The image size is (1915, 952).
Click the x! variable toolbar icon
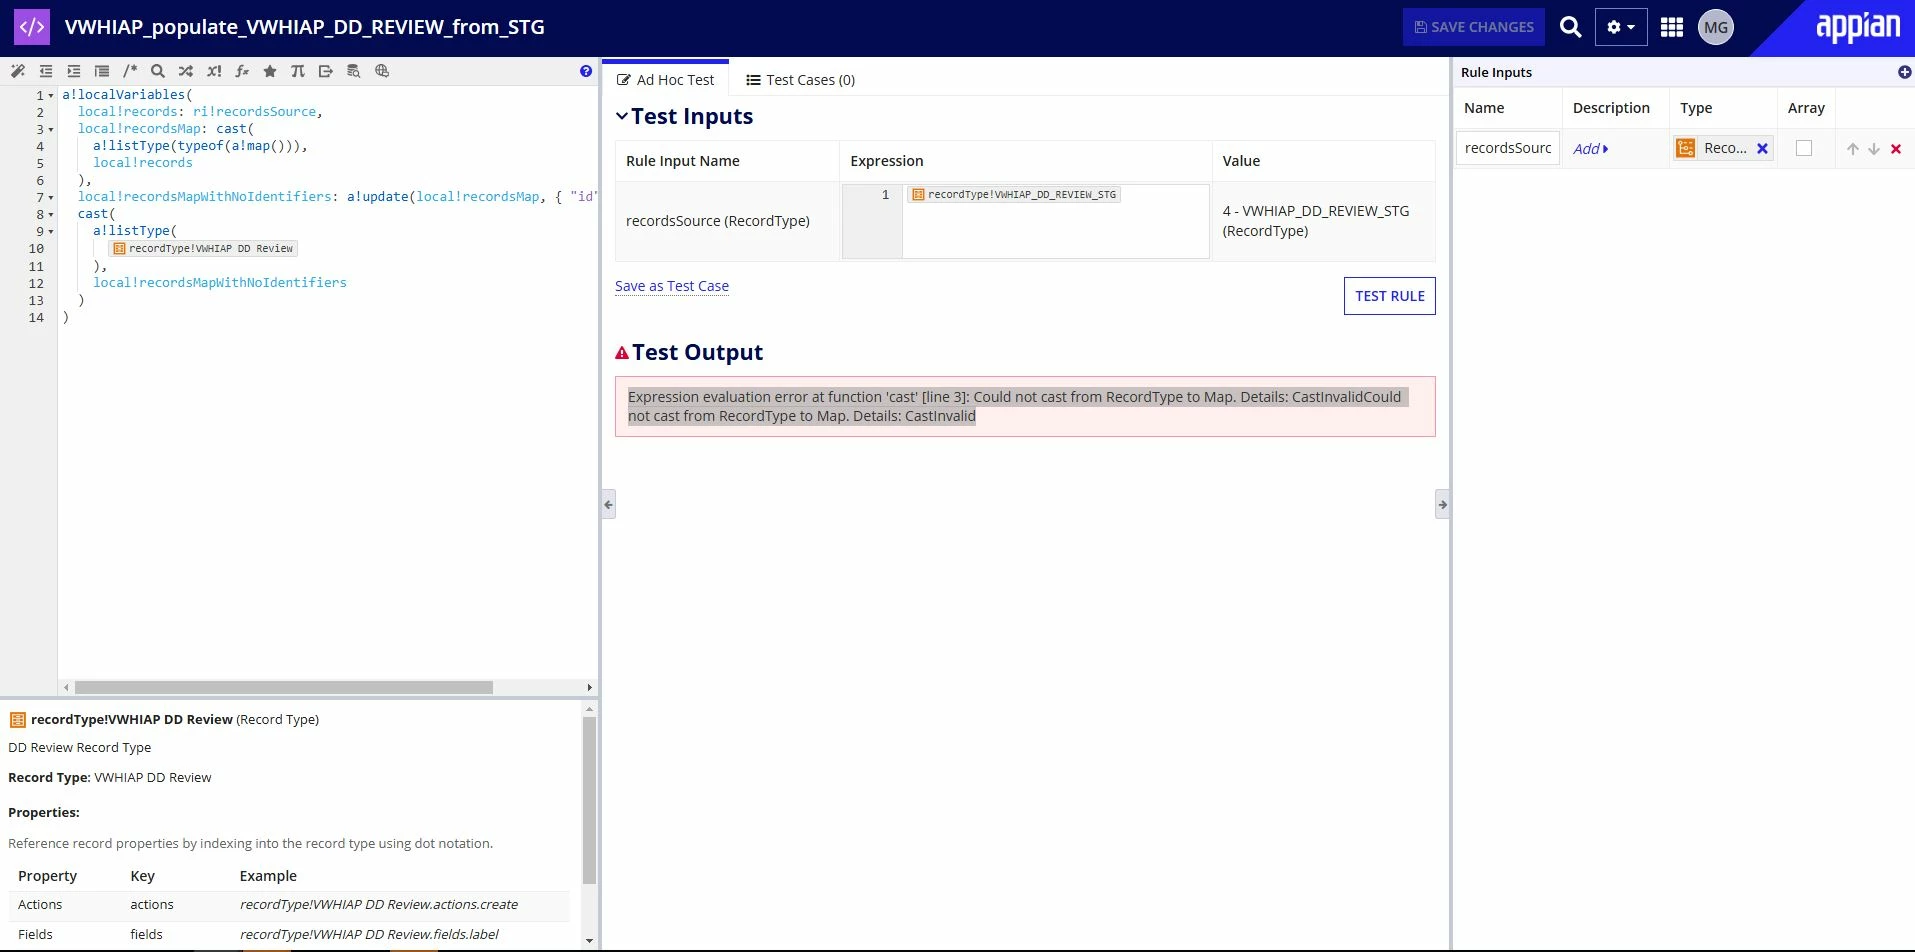click(214, 71)
